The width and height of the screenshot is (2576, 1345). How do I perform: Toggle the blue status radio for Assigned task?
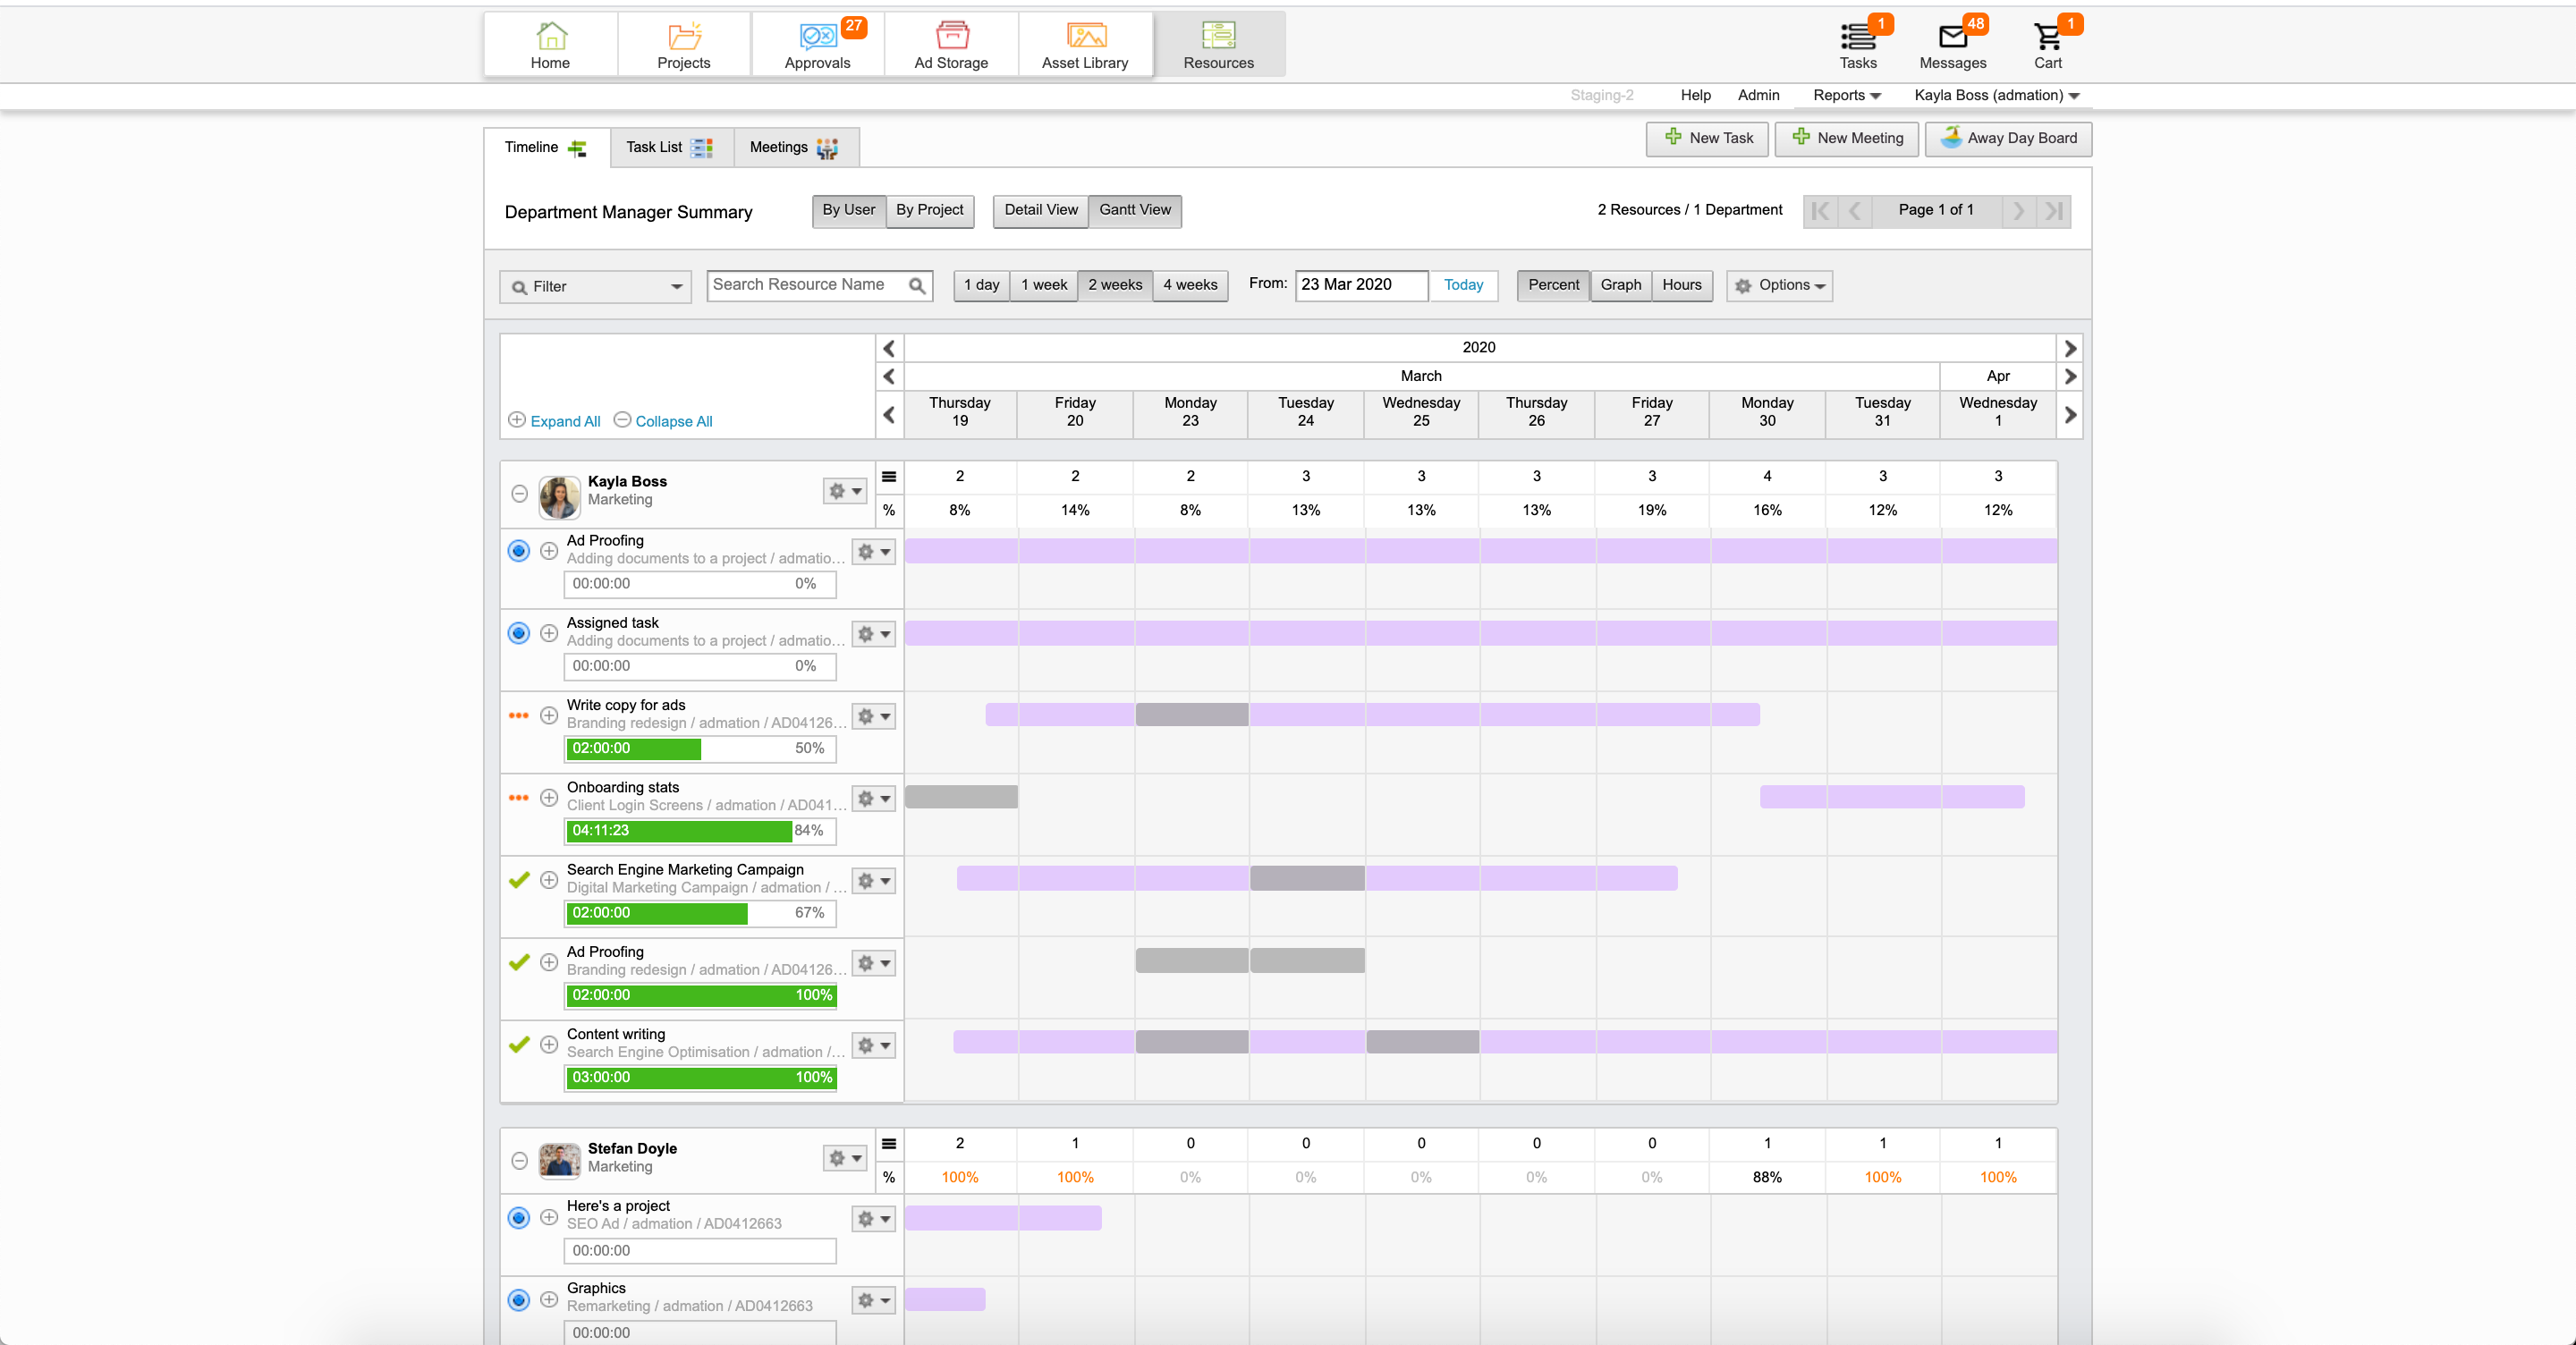[518, 633]
